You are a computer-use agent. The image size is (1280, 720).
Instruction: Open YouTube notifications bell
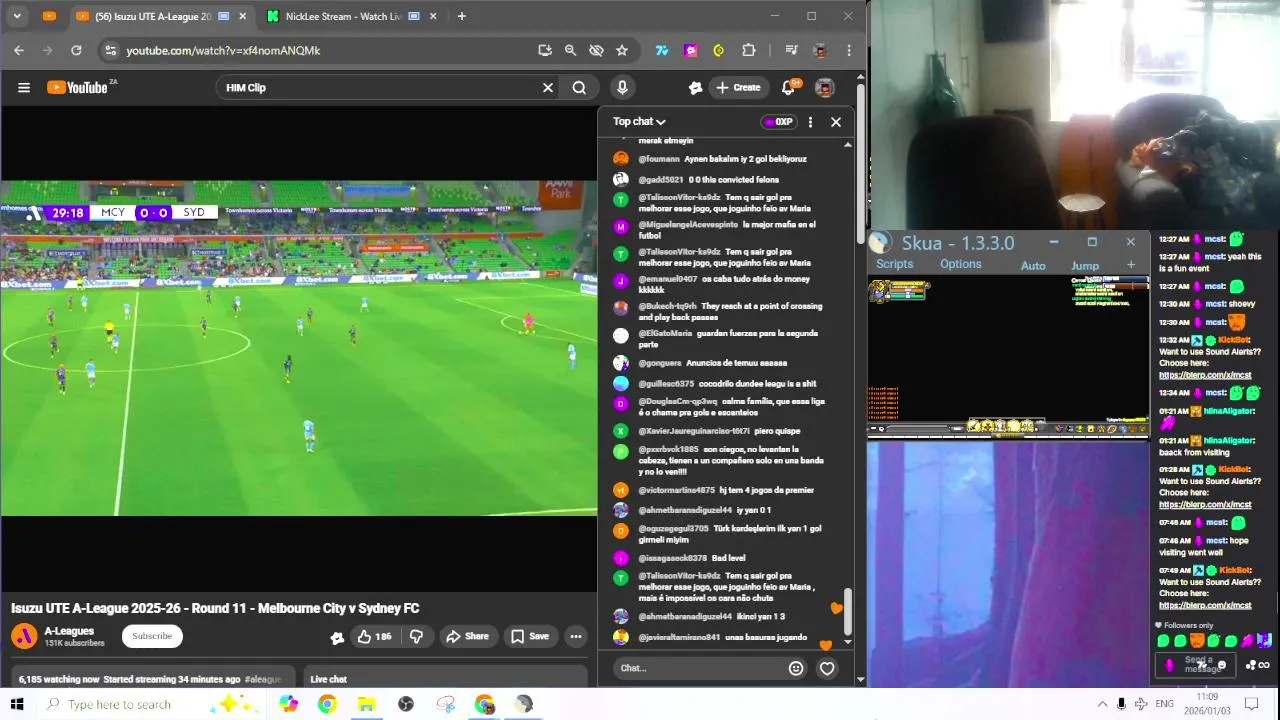click(788, 88)
